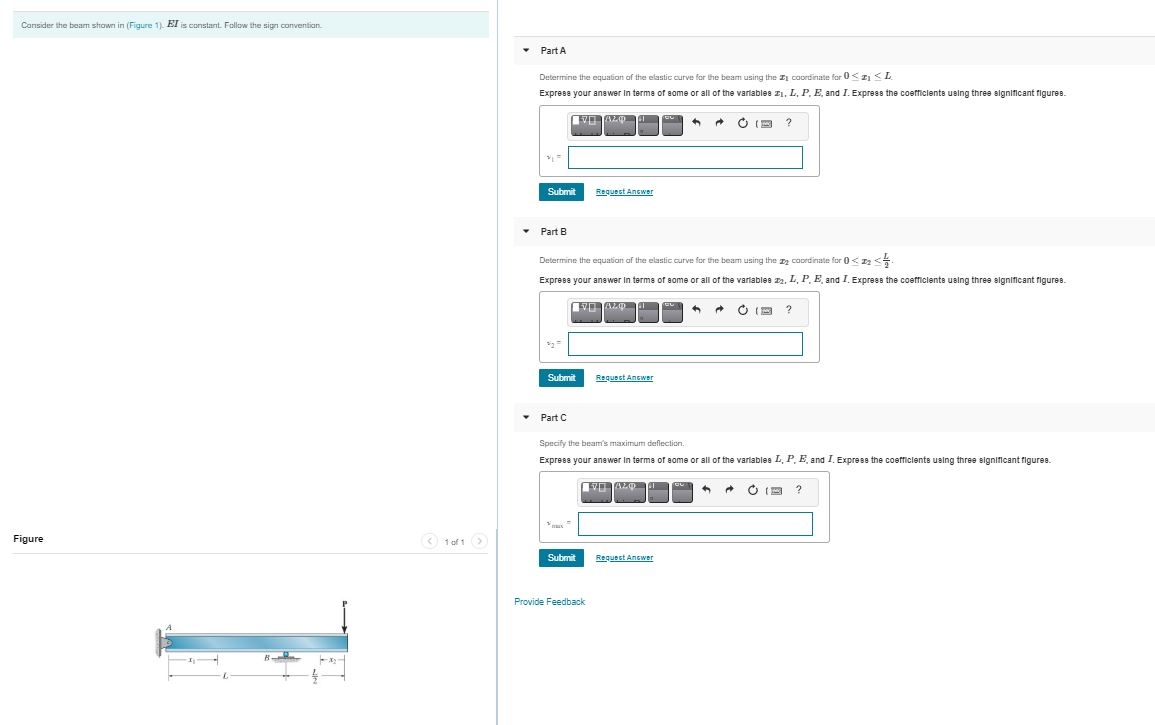Collapse the Part C section
1155x725 pixels.
(526, 418)
